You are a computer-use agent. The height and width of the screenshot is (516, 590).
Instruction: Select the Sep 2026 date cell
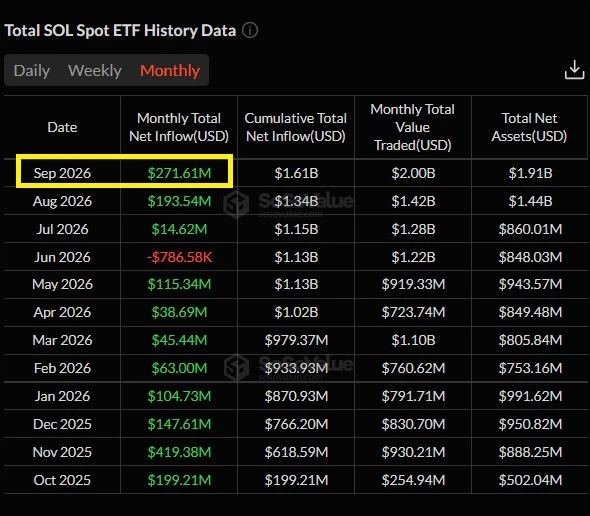62,173
